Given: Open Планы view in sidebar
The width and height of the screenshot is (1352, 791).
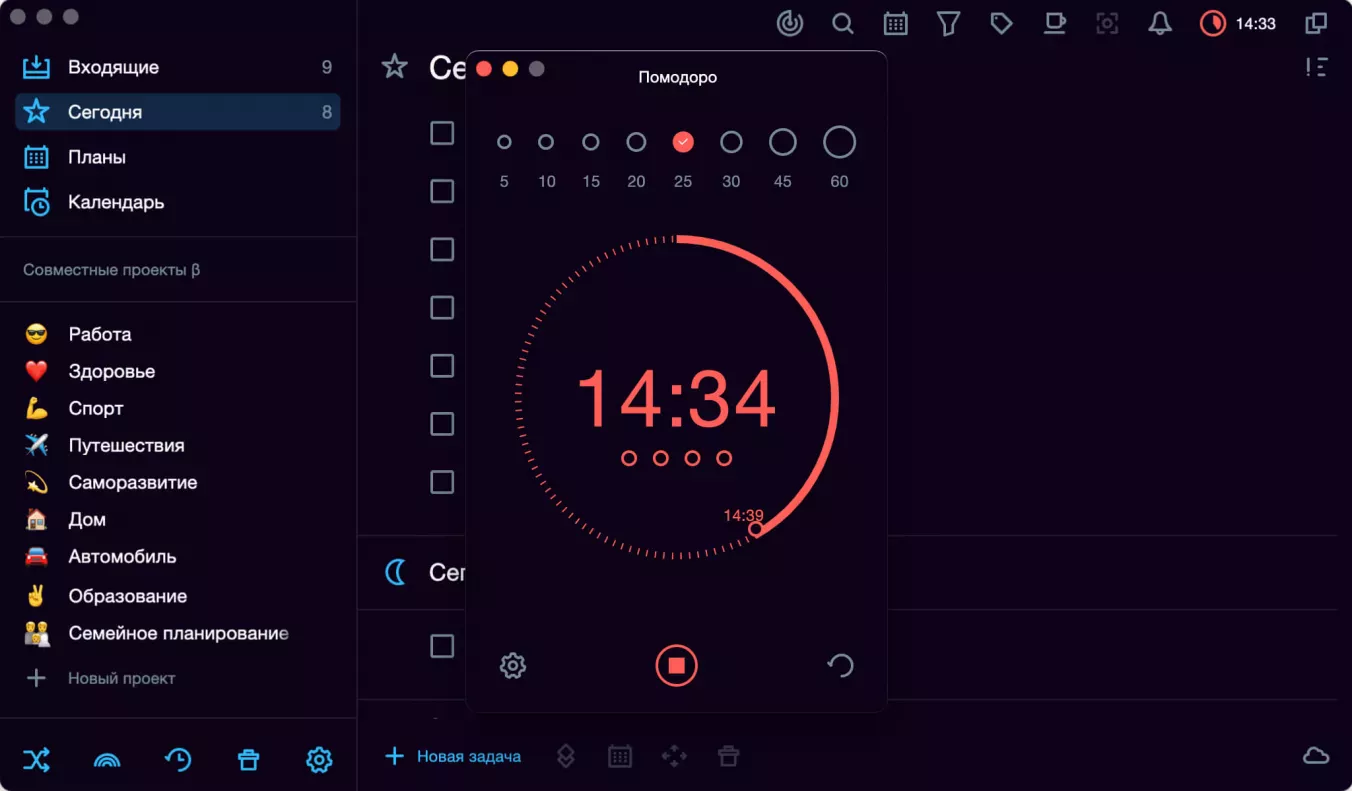Looking at the screenshot, I should (178, 157).
